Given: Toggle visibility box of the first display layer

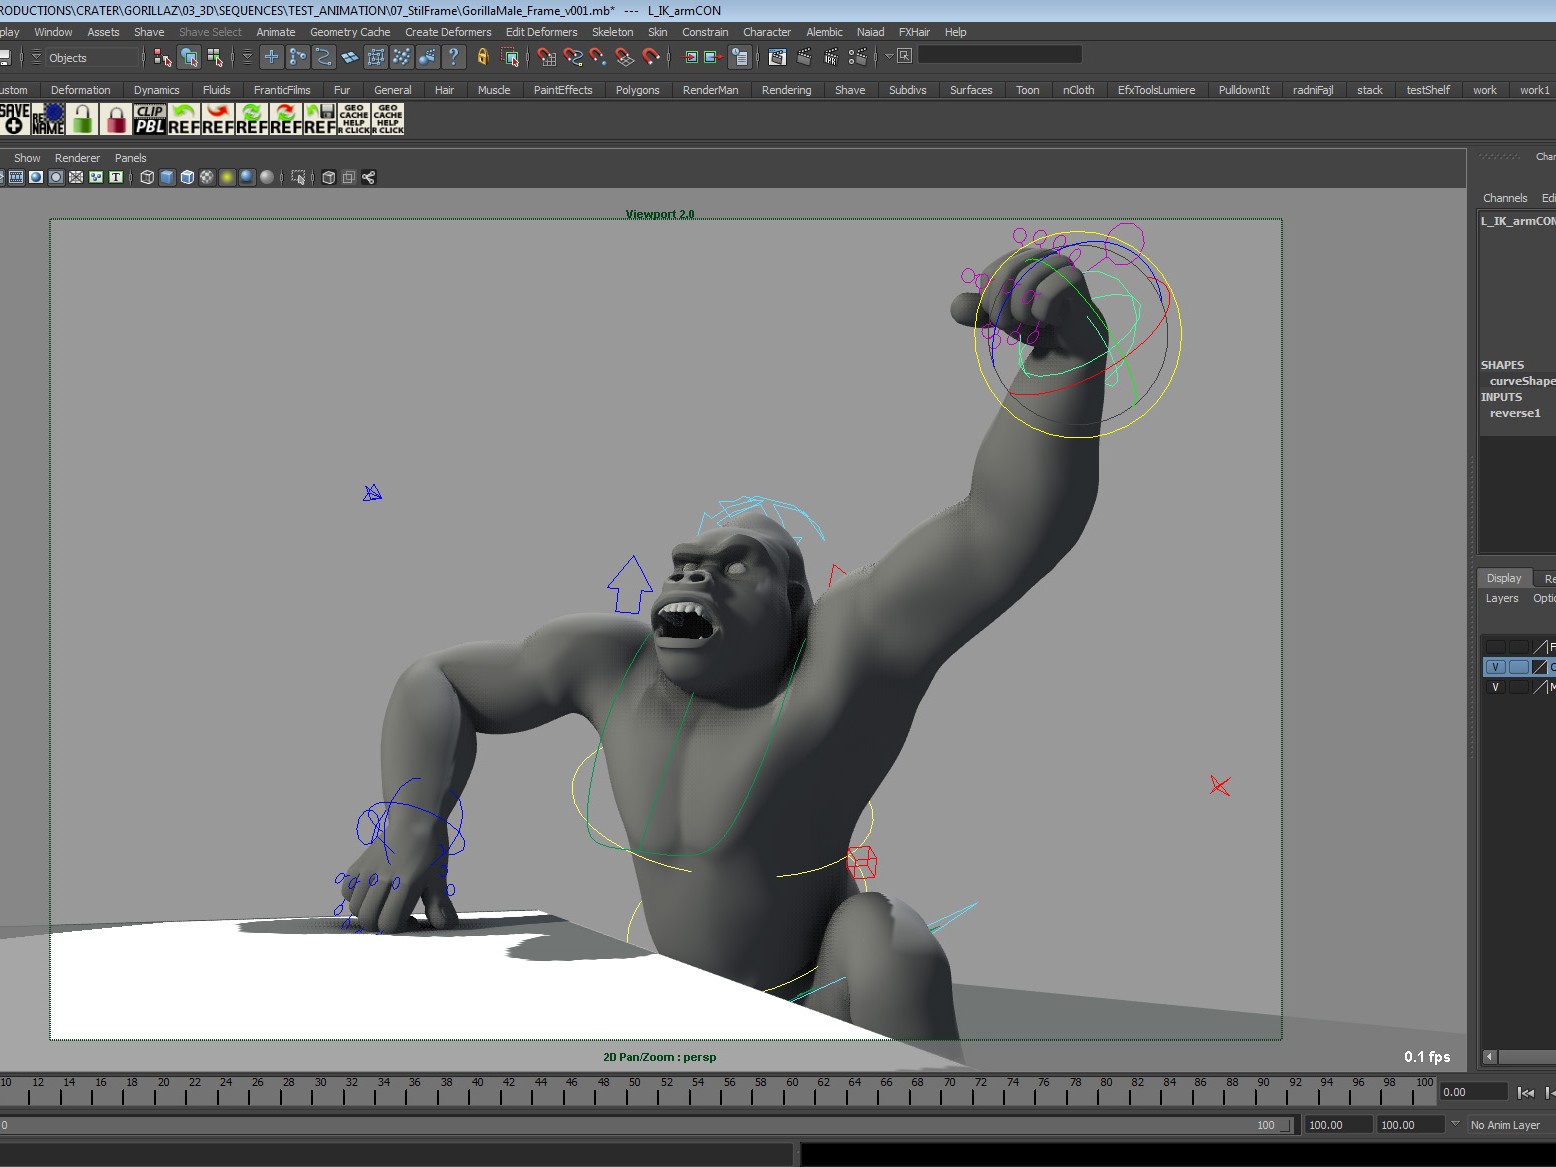Looking at the screenshot, I should pyautogui.click(x=1495, y=647).
